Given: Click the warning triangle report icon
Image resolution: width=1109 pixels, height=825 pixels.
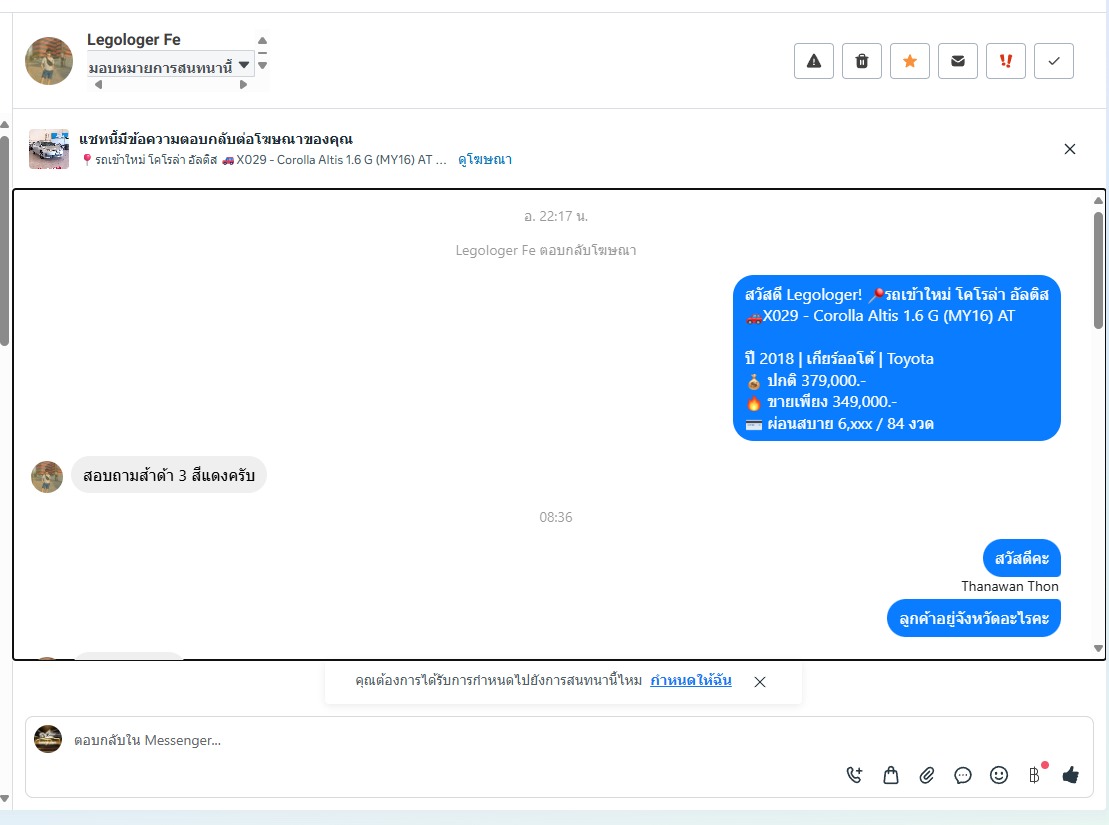Looking at the screenshot, I should point(813,61).
